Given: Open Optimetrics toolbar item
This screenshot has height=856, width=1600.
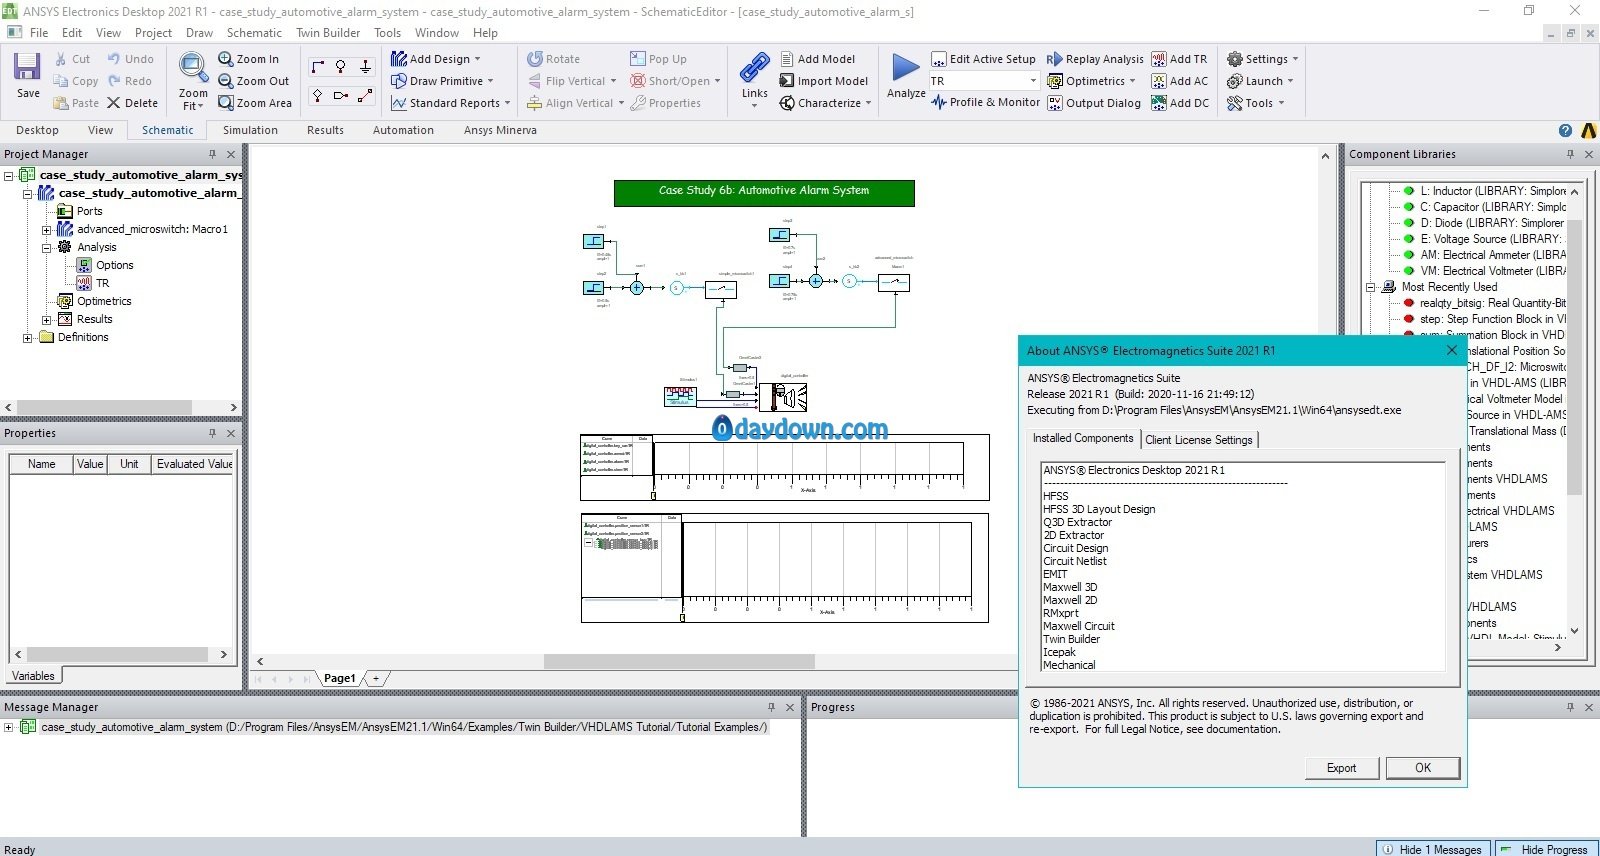Looking at the screenshot, I should (1091, 81).
